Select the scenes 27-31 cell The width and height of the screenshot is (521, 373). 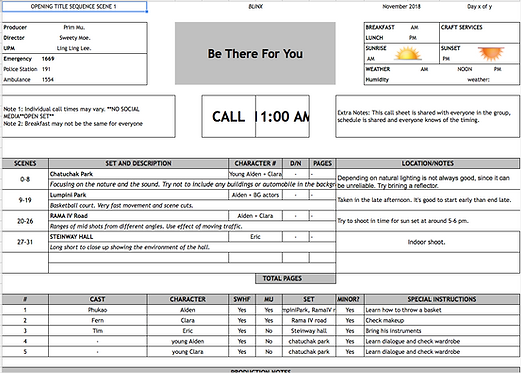tap(25, 242)
